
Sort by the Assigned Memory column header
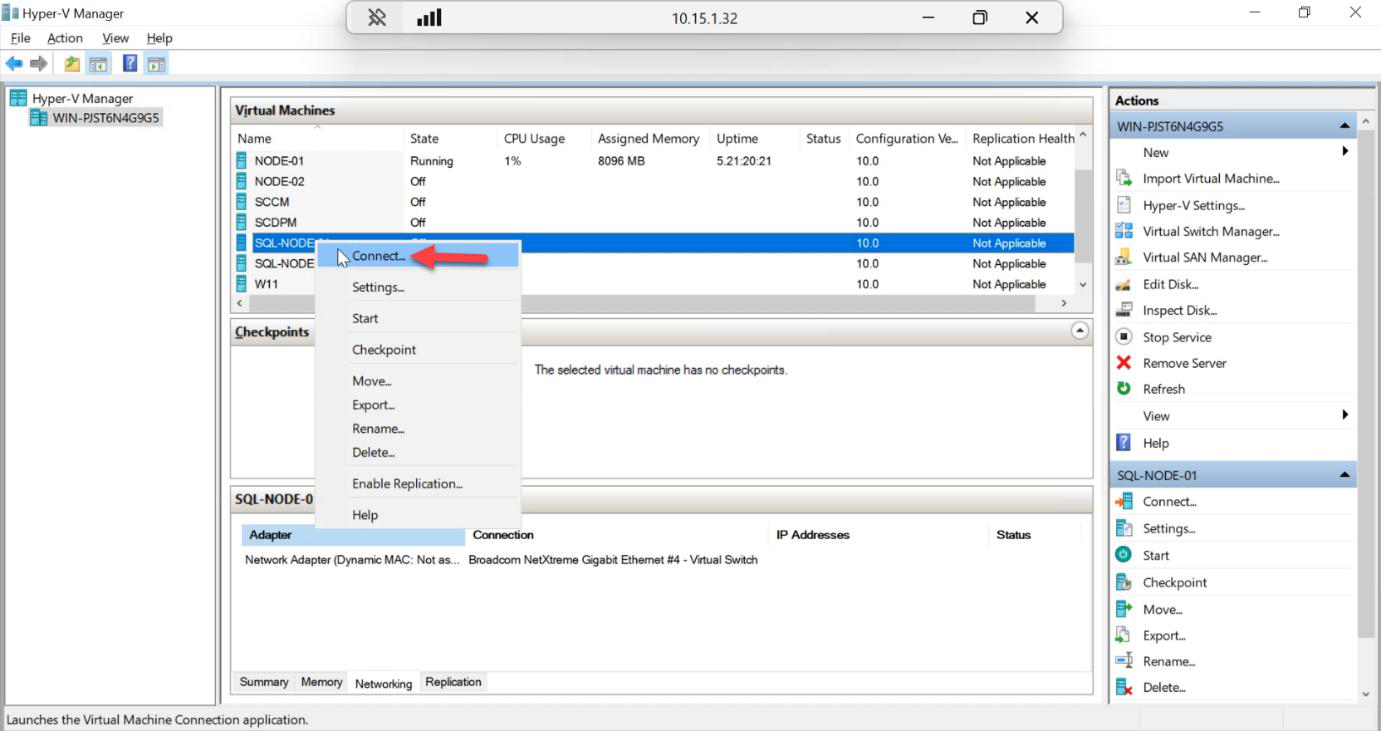click(x=650, y=139)
